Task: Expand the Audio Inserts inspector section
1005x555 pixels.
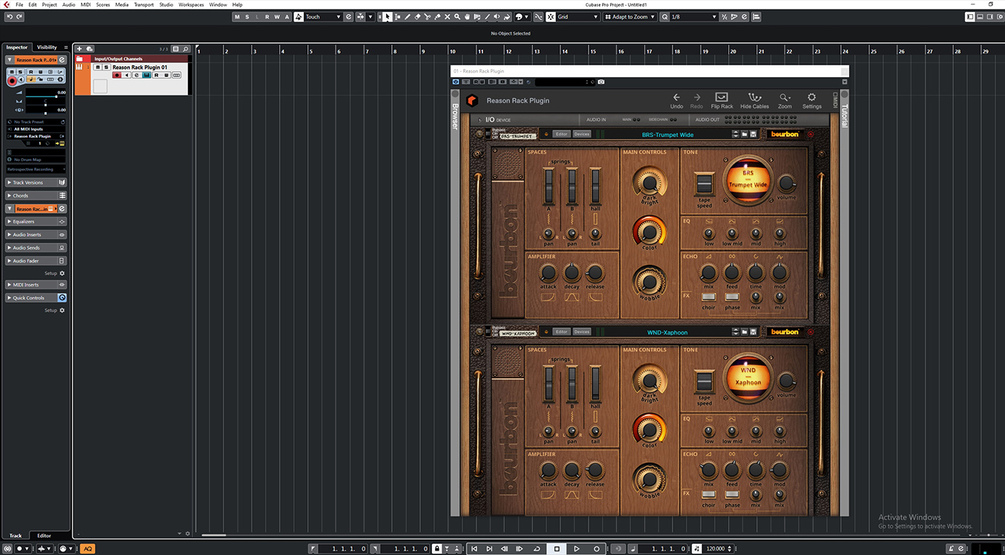Action: point(36,235)
